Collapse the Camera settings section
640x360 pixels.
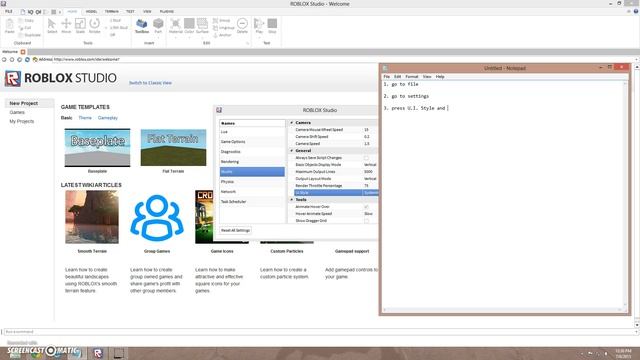click(291, 123)
